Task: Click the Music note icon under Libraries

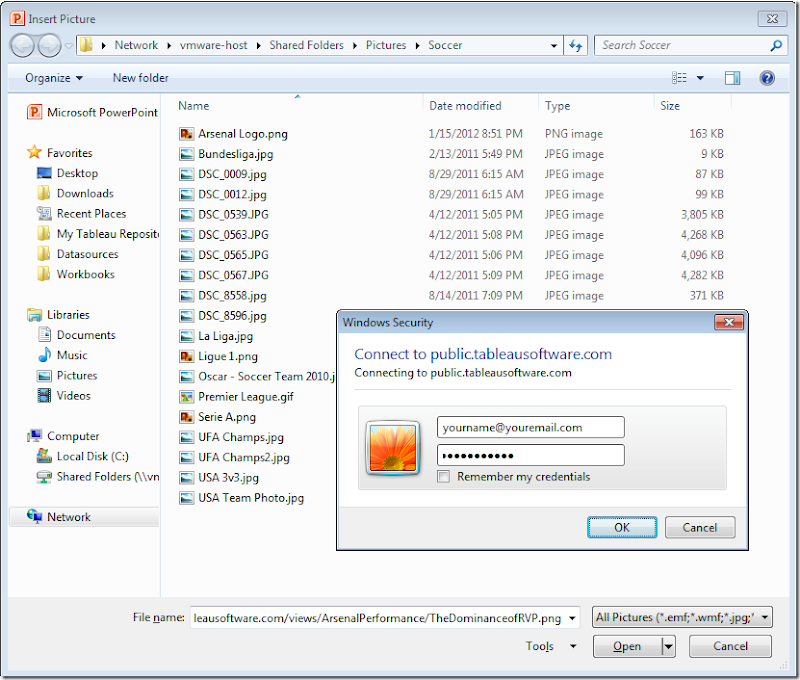Action: (x=44, y=355)
